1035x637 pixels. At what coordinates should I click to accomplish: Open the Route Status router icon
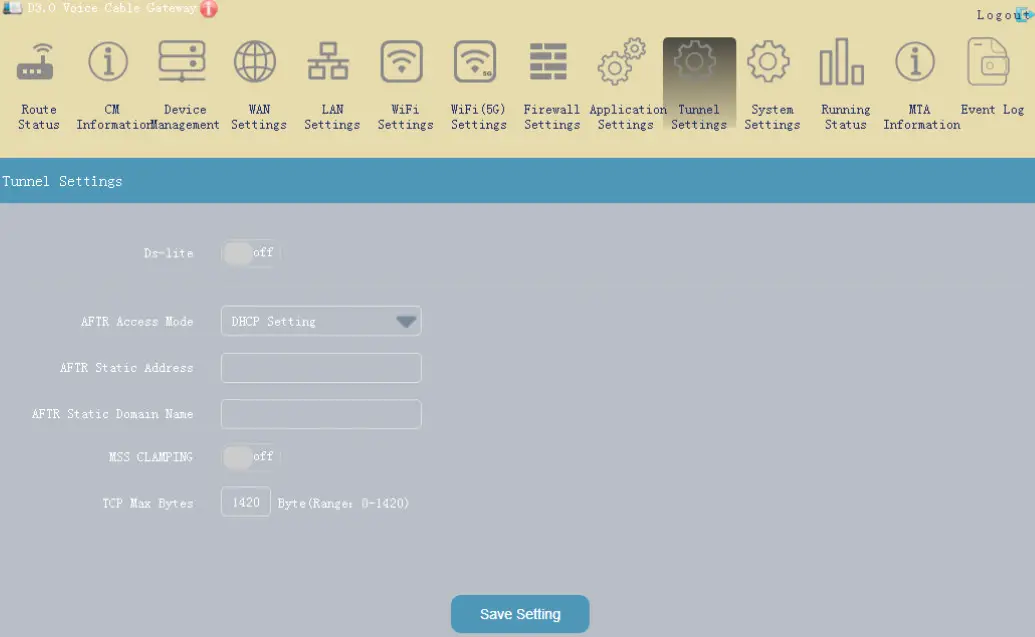36,62
